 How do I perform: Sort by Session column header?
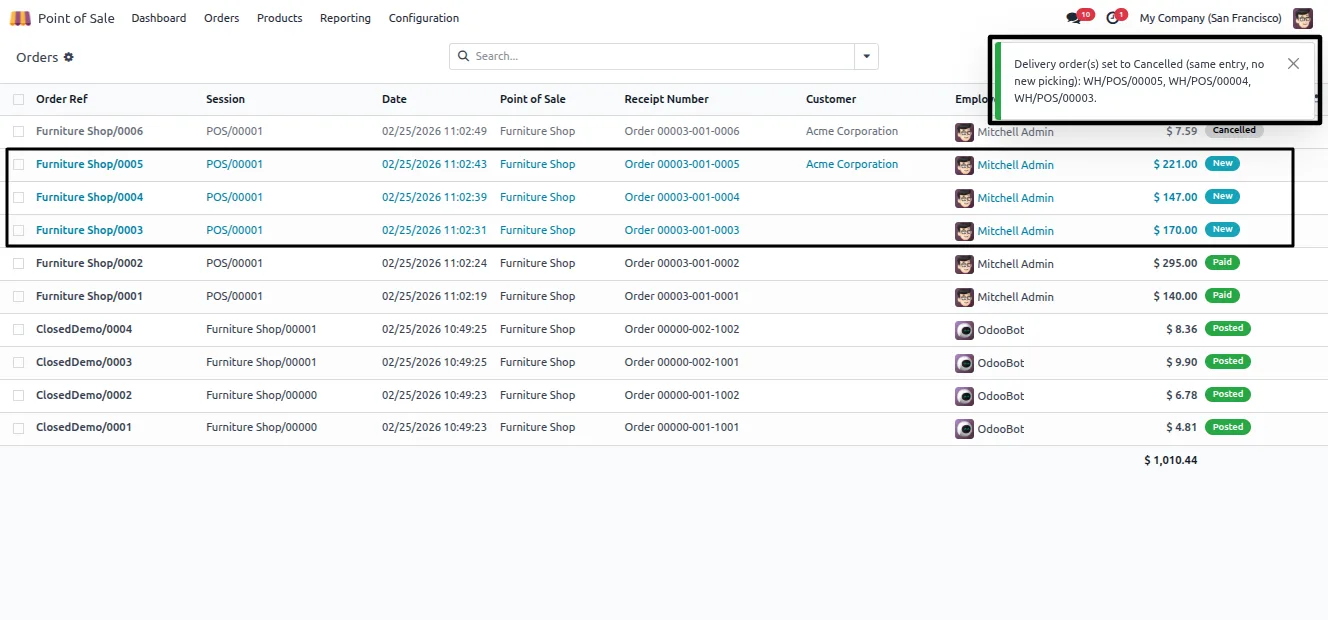point(225,99)
